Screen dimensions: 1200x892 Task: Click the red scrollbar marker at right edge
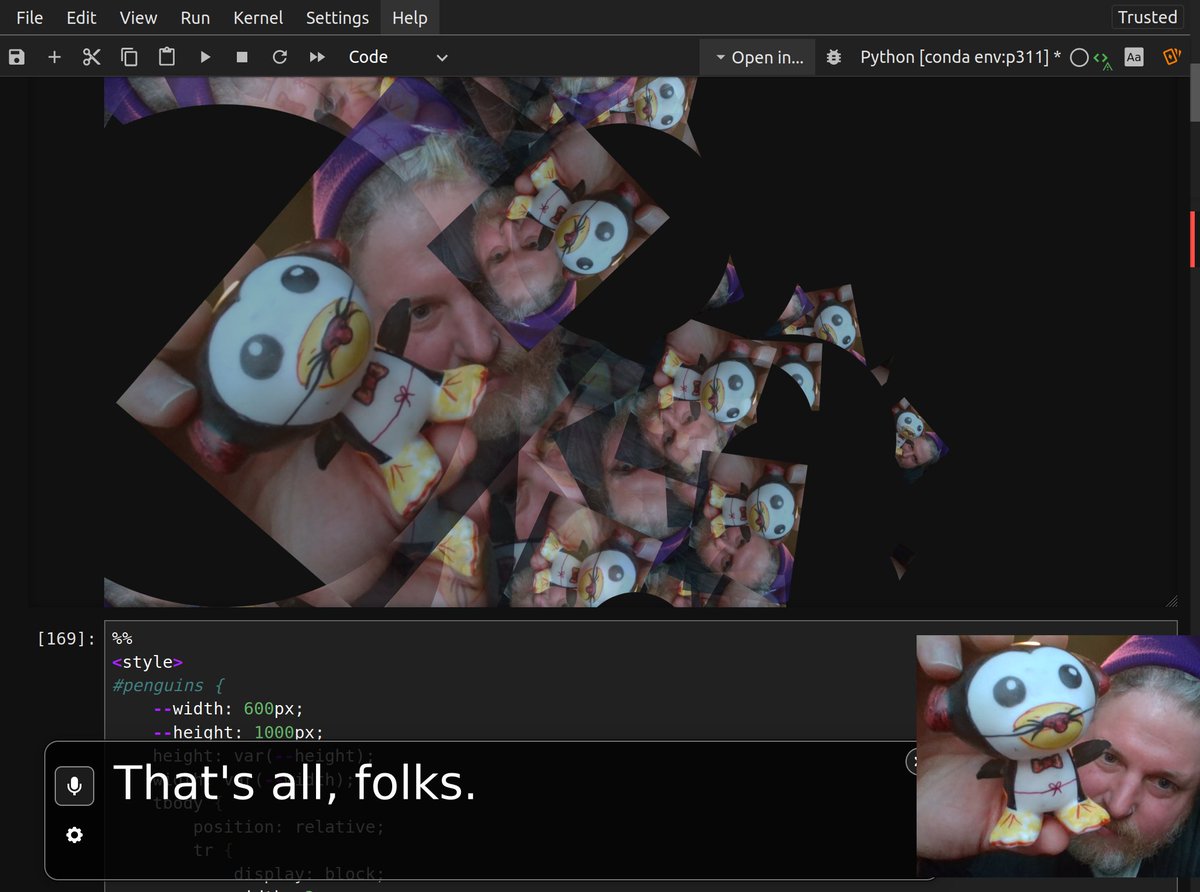(x=1192, y=239)
